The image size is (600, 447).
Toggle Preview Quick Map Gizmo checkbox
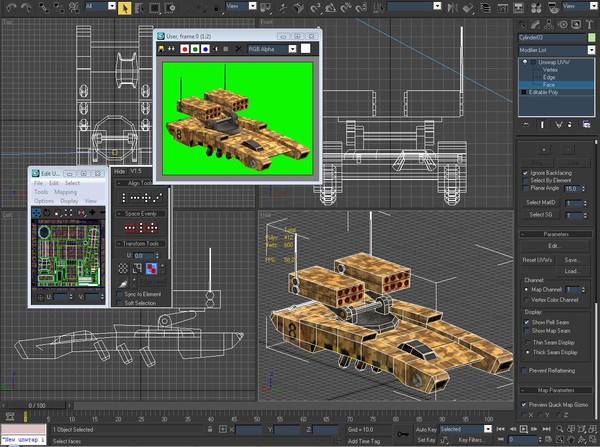(x=524, y=405)
